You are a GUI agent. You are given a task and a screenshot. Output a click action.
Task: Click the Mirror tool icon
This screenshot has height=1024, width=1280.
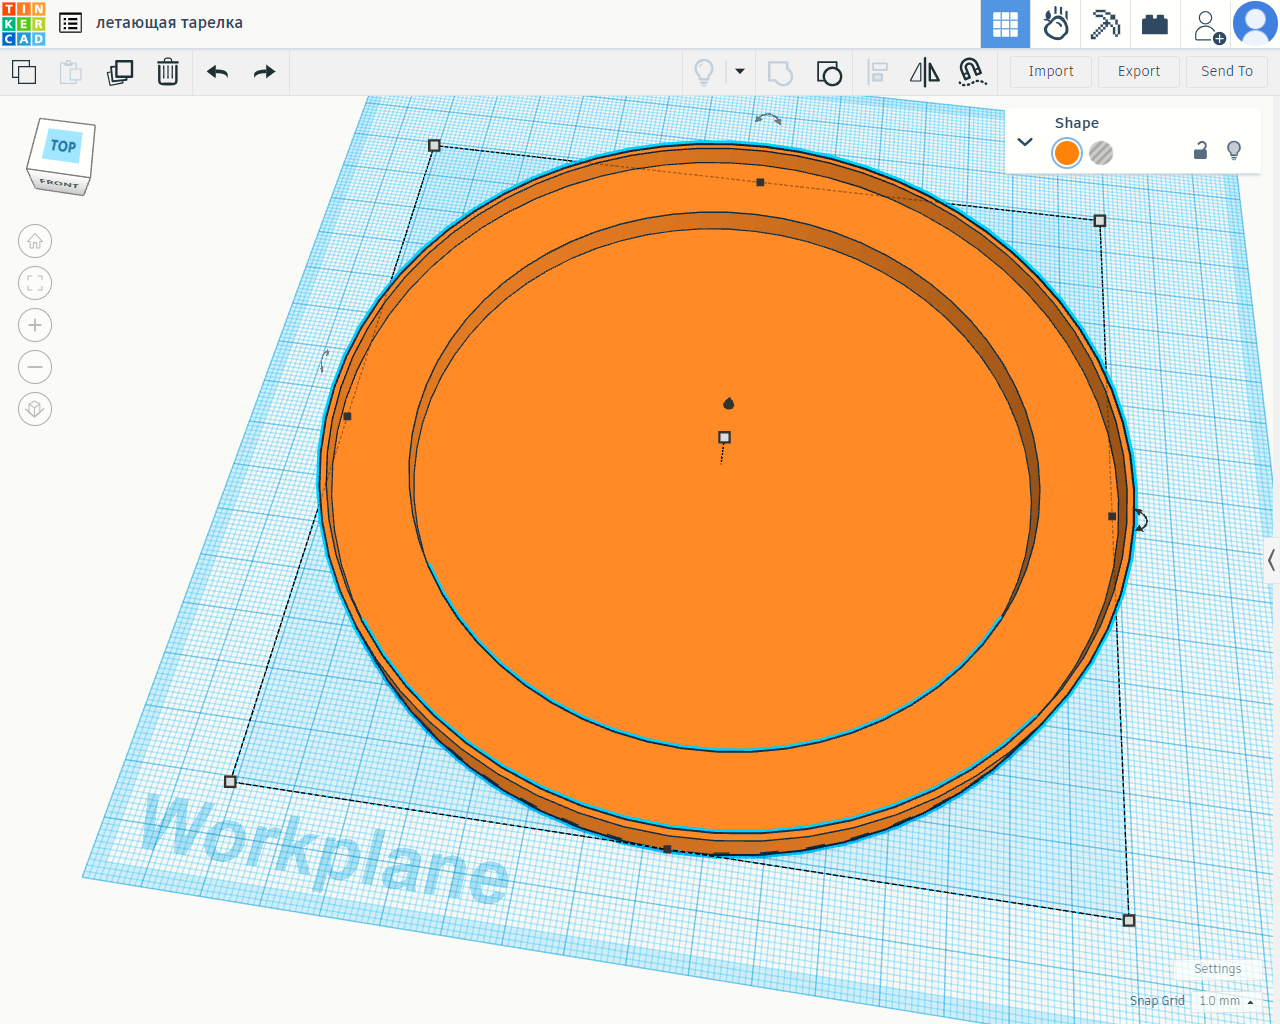coord(924,72)
